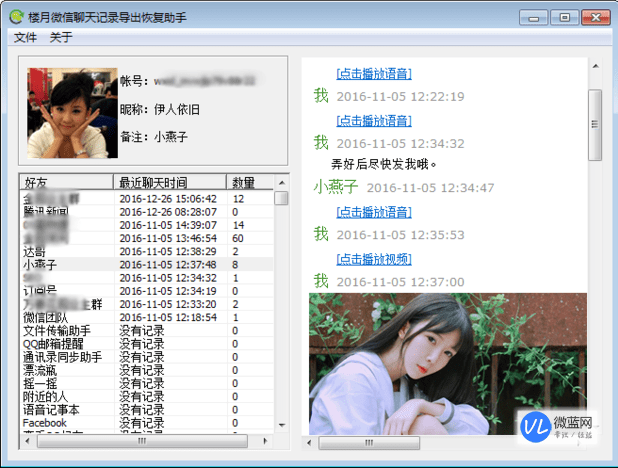Close the application window
The image size is (618, 468).
[596, 18]
